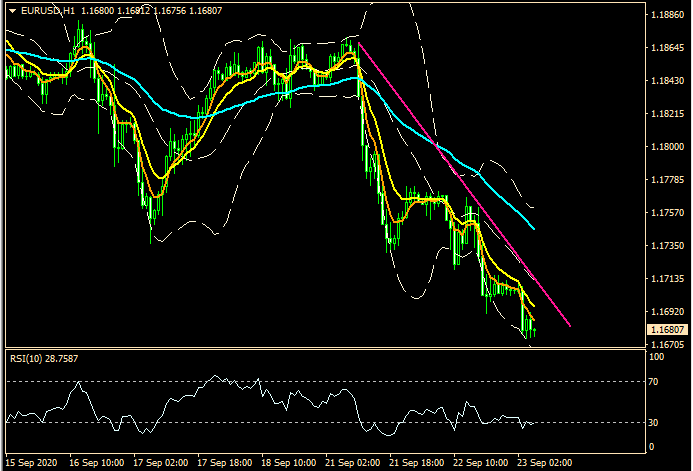Click the RSI 100 scale value
This screenshot has height=471, width=693.
pos(656,356)
